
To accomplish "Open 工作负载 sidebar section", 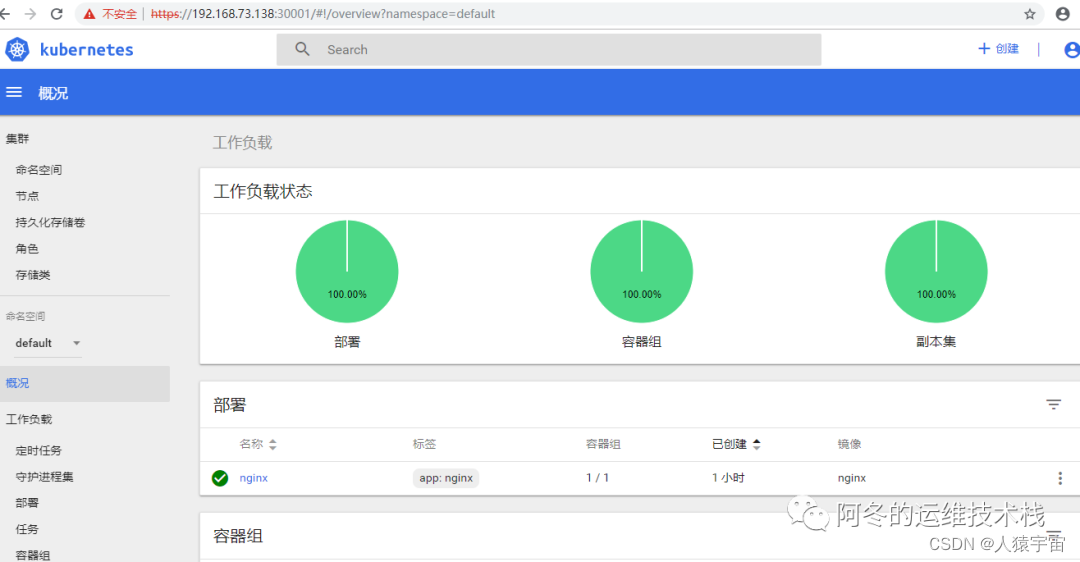I will (x=29, y=419).
